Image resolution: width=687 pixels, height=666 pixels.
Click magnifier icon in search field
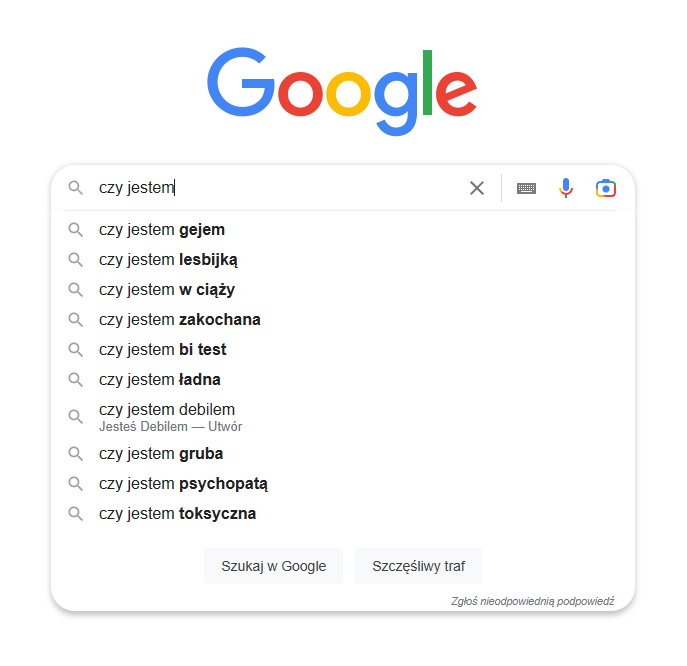(x=76, y=188)
